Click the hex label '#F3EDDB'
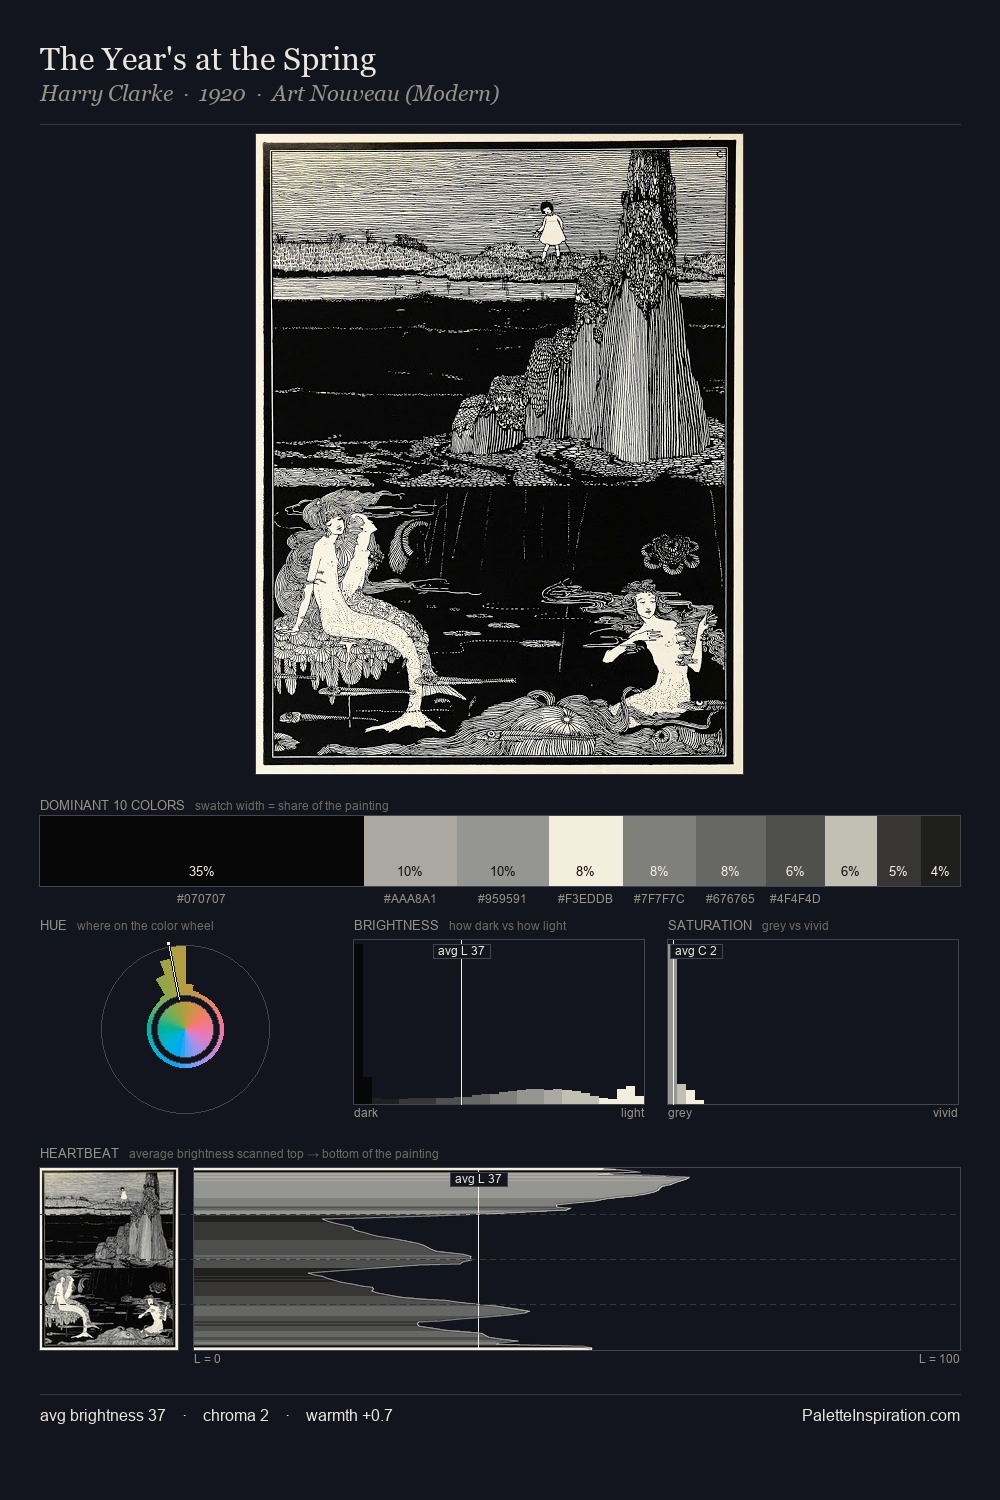This screenshot has width=1000, height=1500. click(585, 899)
